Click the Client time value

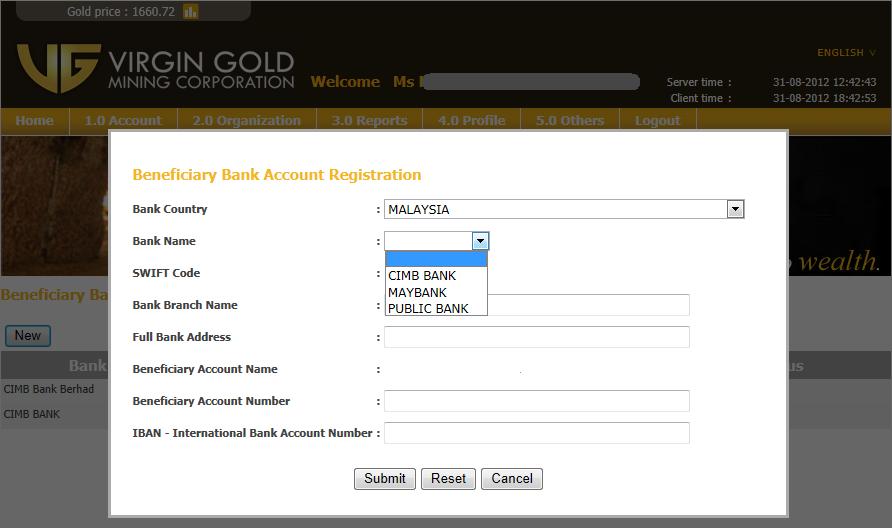point(824,98)
